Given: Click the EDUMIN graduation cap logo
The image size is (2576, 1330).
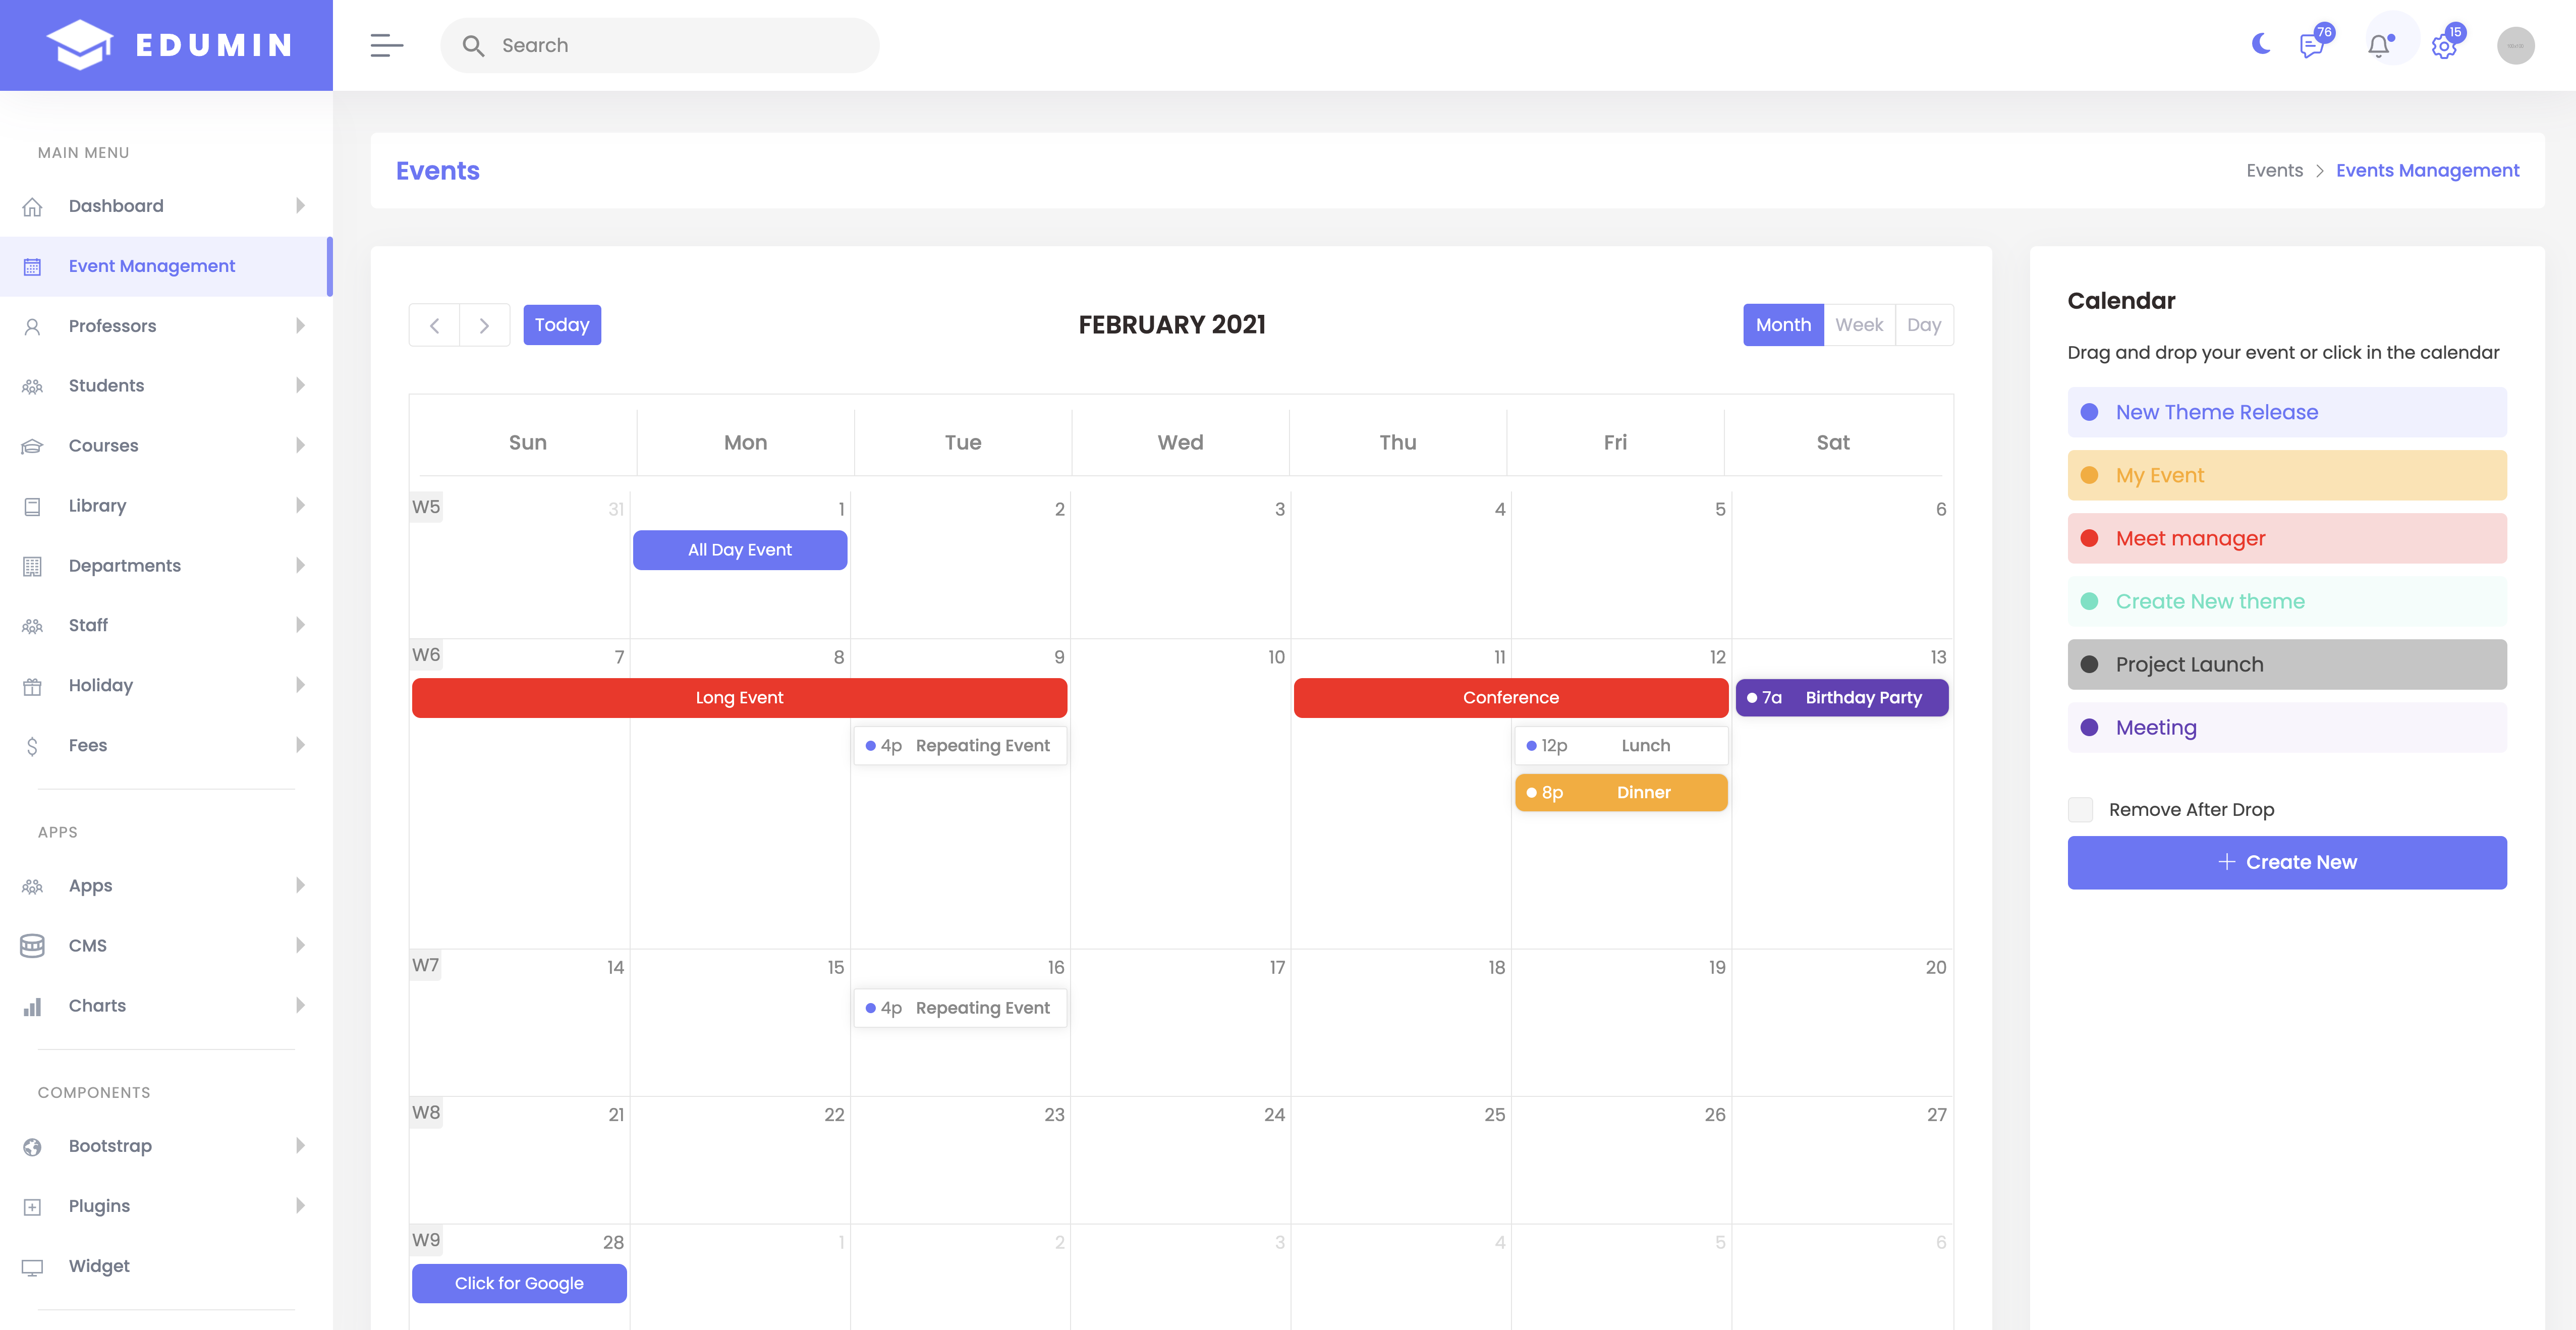Looking at the screenshot, I should pos(80,45).
